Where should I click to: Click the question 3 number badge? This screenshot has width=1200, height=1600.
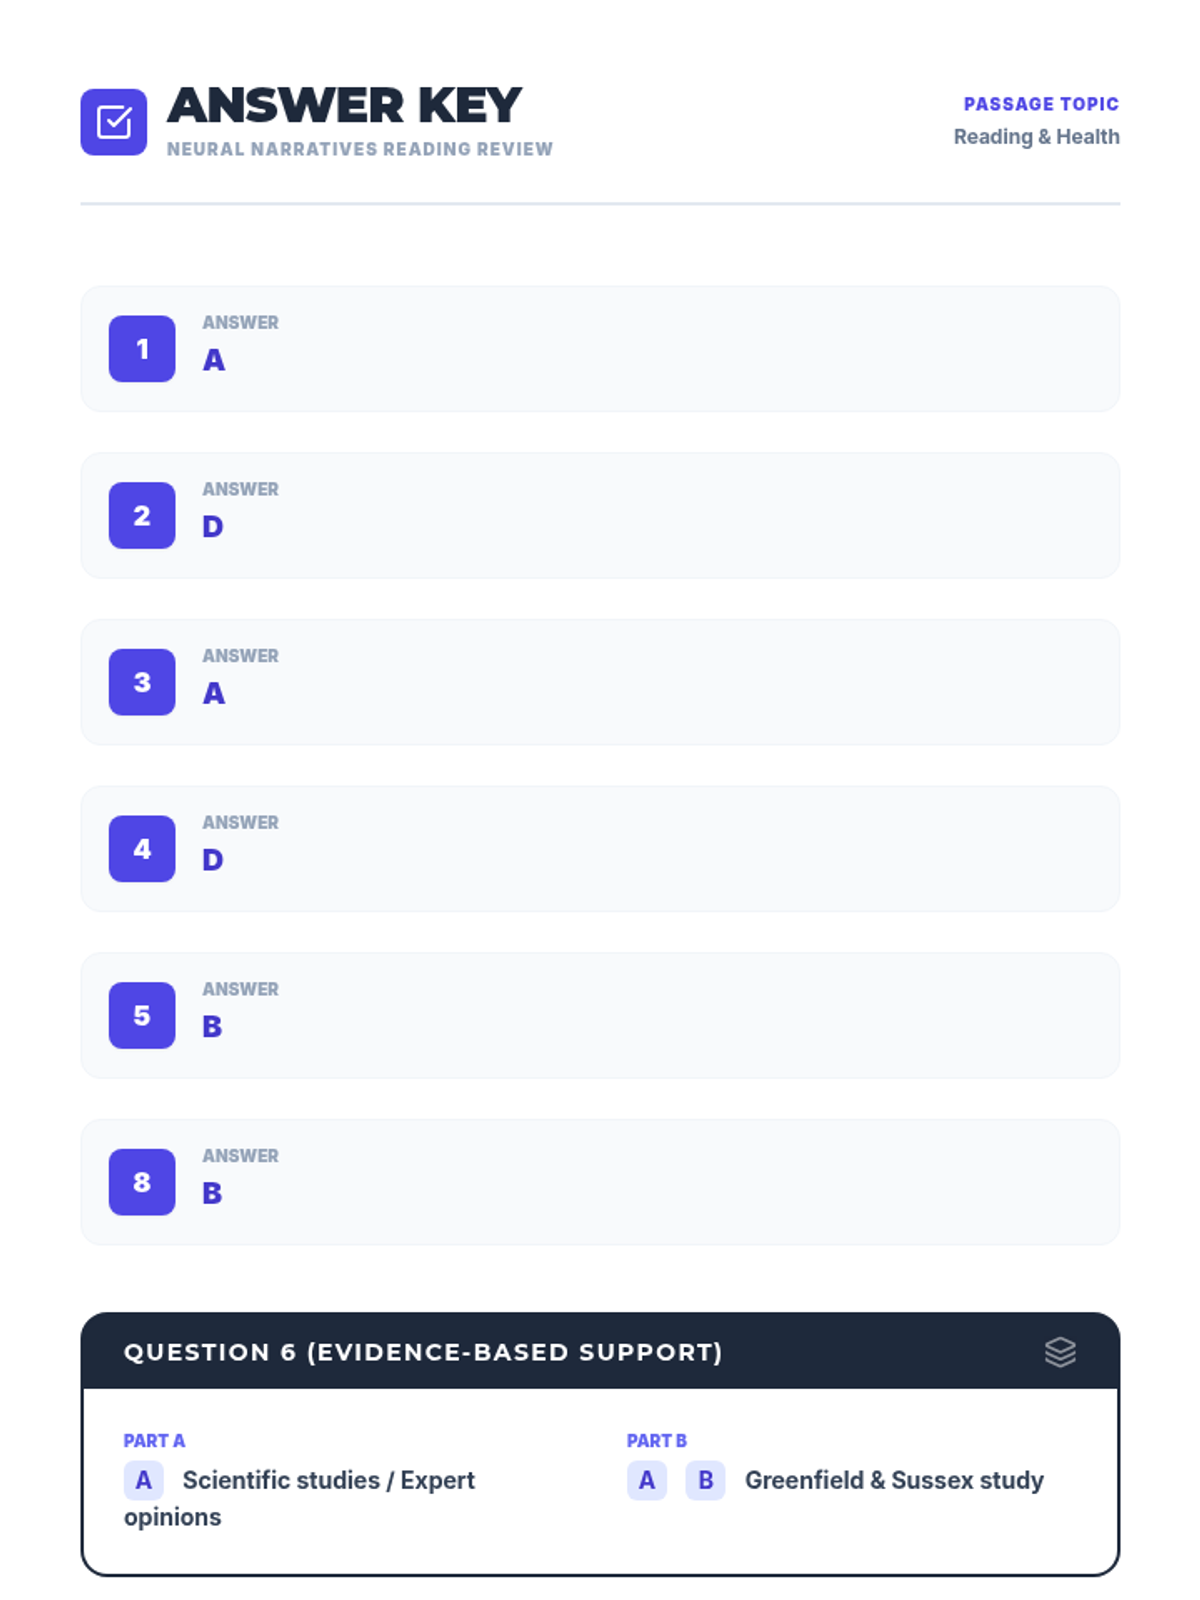coord(142,682)
